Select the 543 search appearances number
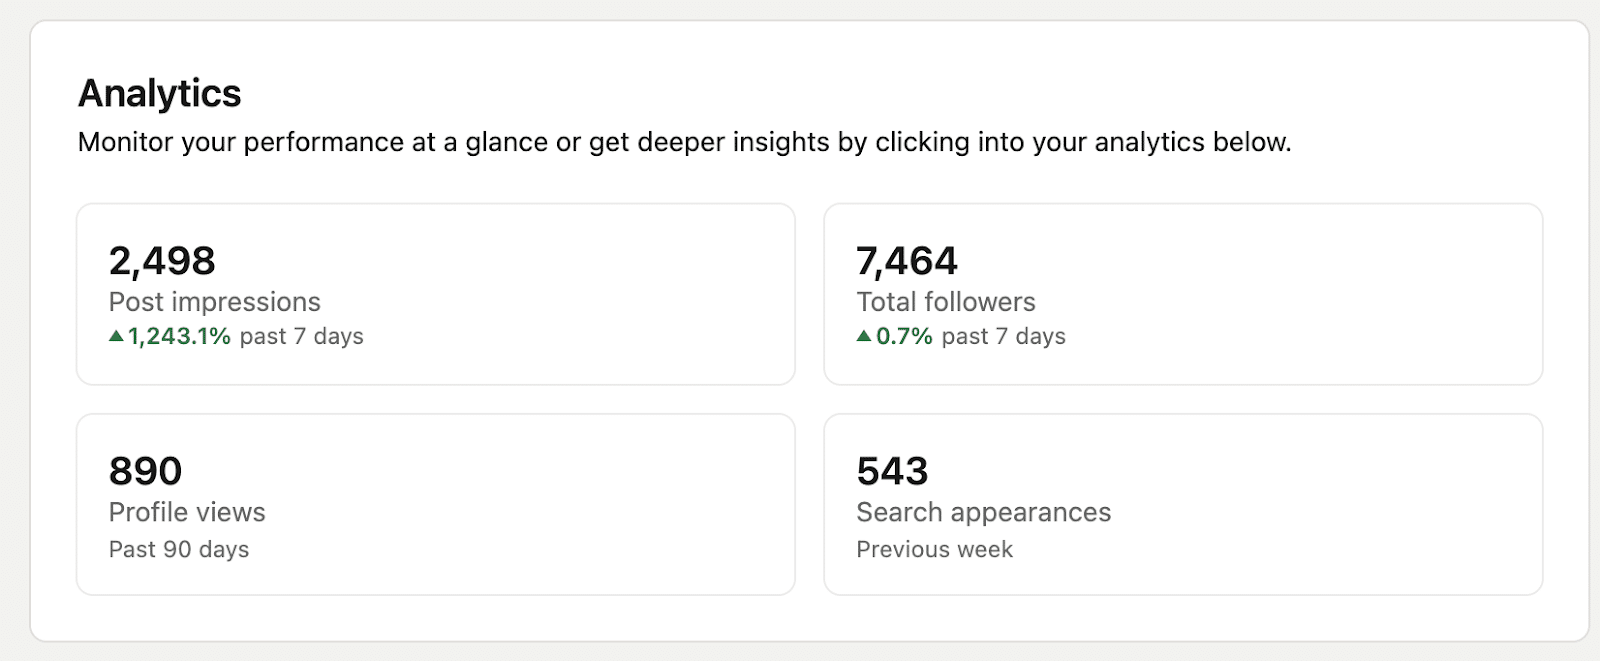1600x661 pixels. coord(892,471)
